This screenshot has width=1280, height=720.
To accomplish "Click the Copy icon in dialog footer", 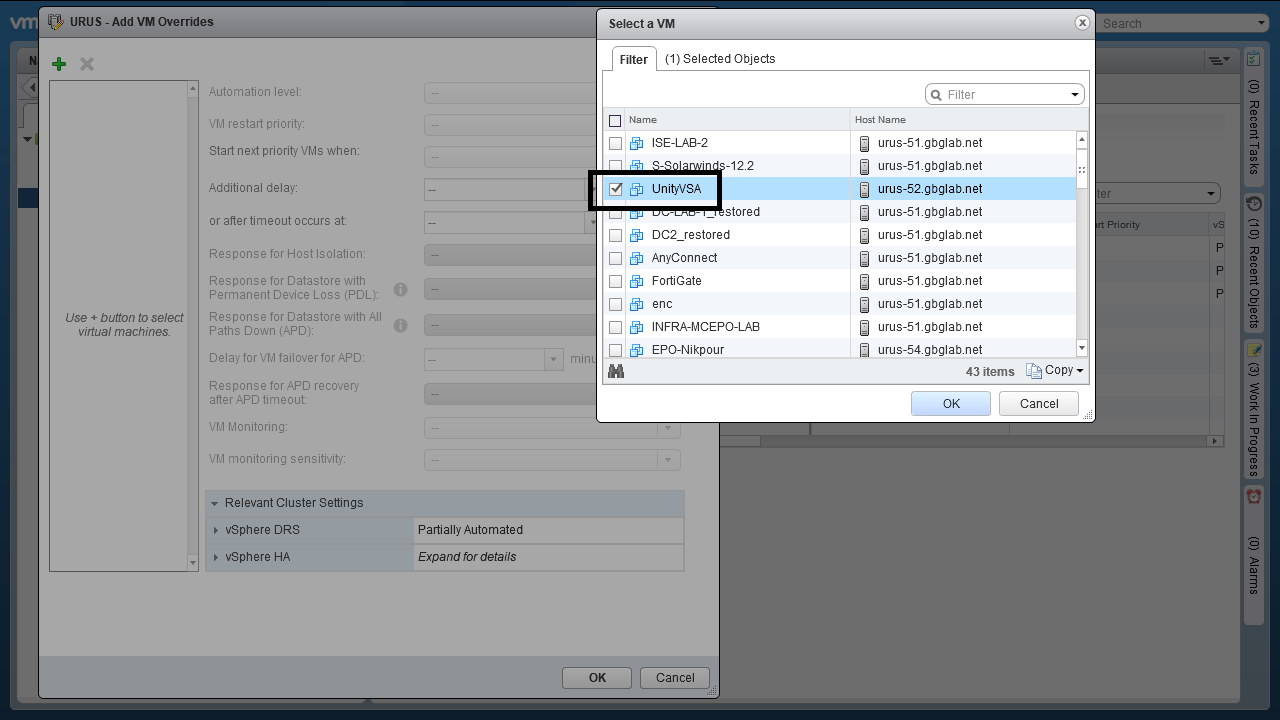I will click(x=1034, y=371).
